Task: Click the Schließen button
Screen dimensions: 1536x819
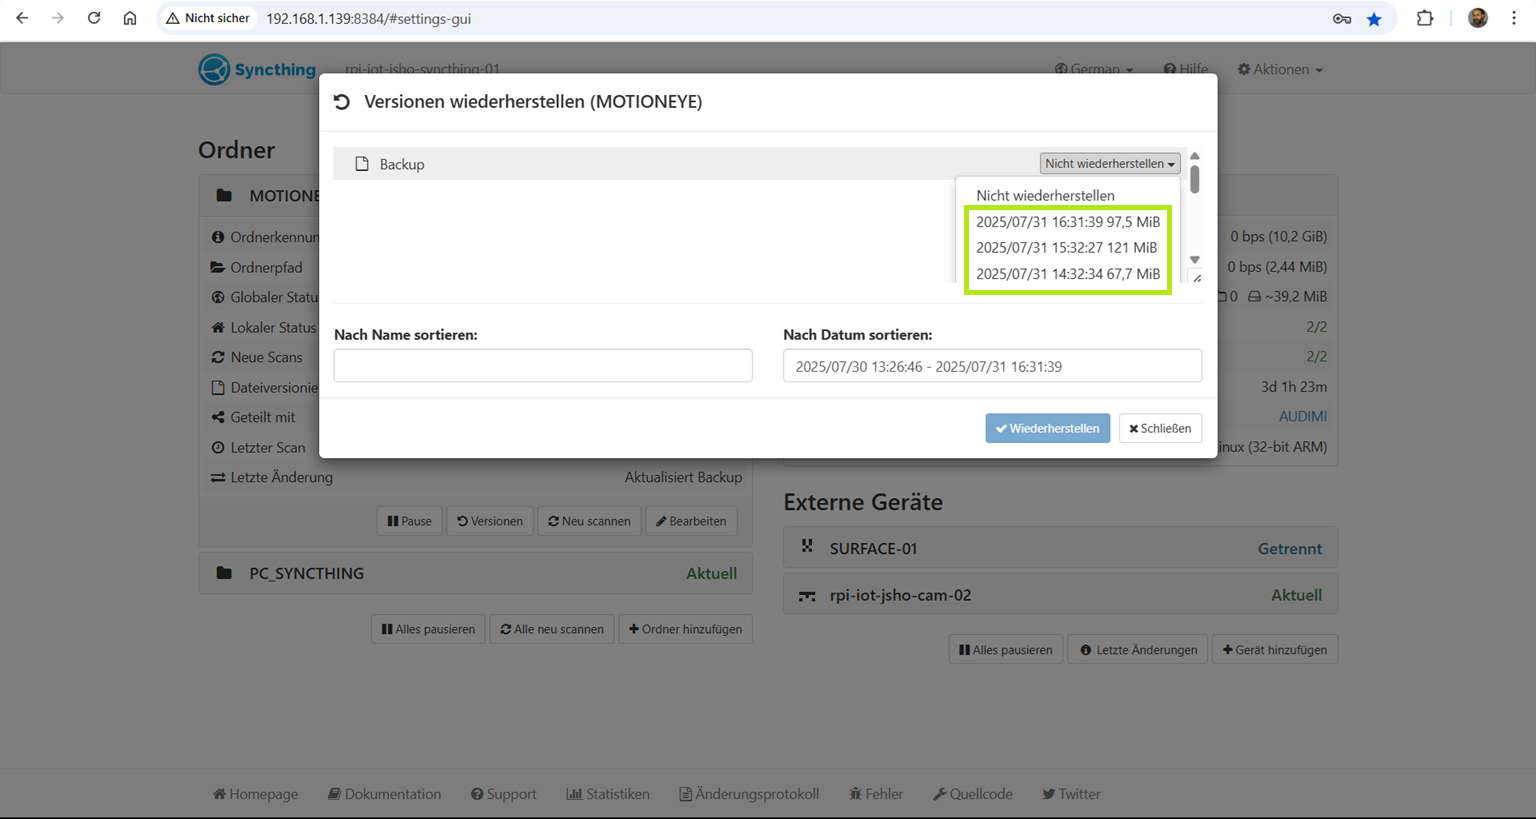Action: click(1160, 428)
